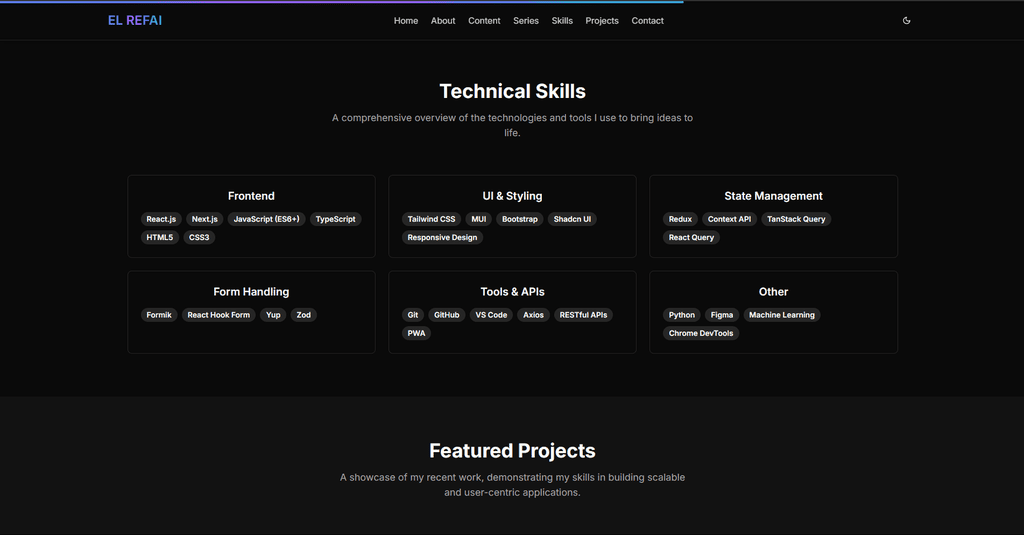Jump to Skills nav link

[562, 21]
